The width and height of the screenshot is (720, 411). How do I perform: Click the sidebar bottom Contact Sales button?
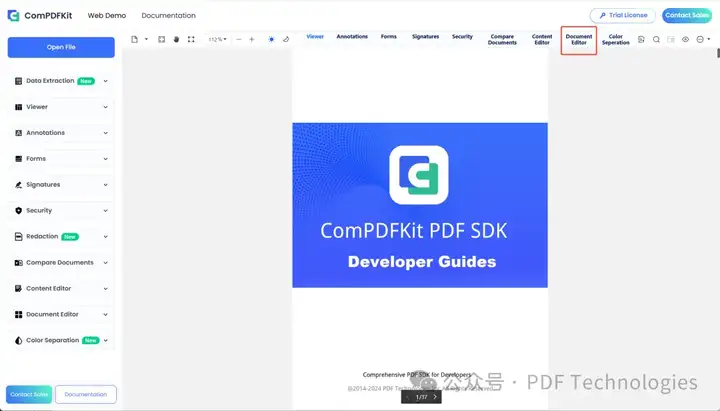pos(29,394)
